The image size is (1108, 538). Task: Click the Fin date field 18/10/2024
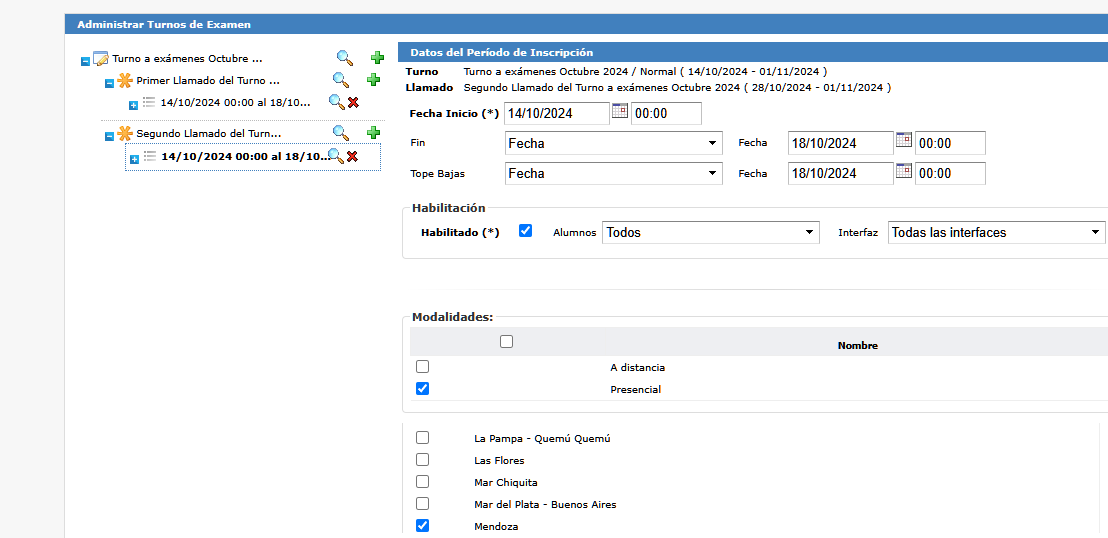pyautogui.click(x=841, y=144)
